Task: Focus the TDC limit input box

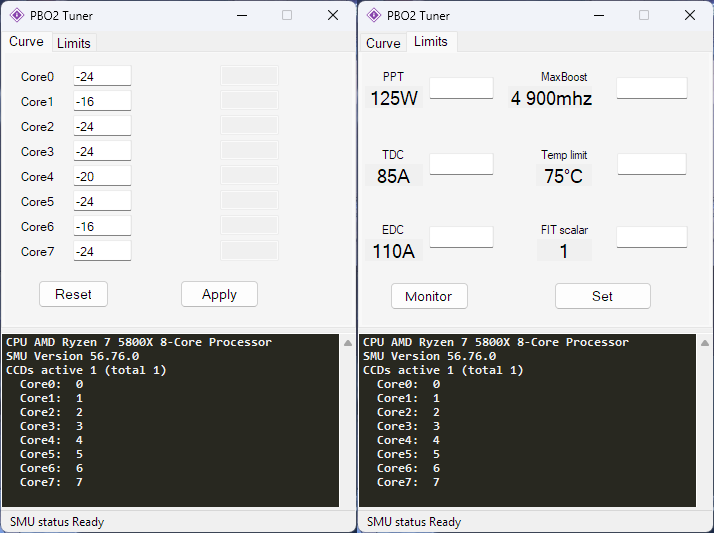Action: coord(461,164)
